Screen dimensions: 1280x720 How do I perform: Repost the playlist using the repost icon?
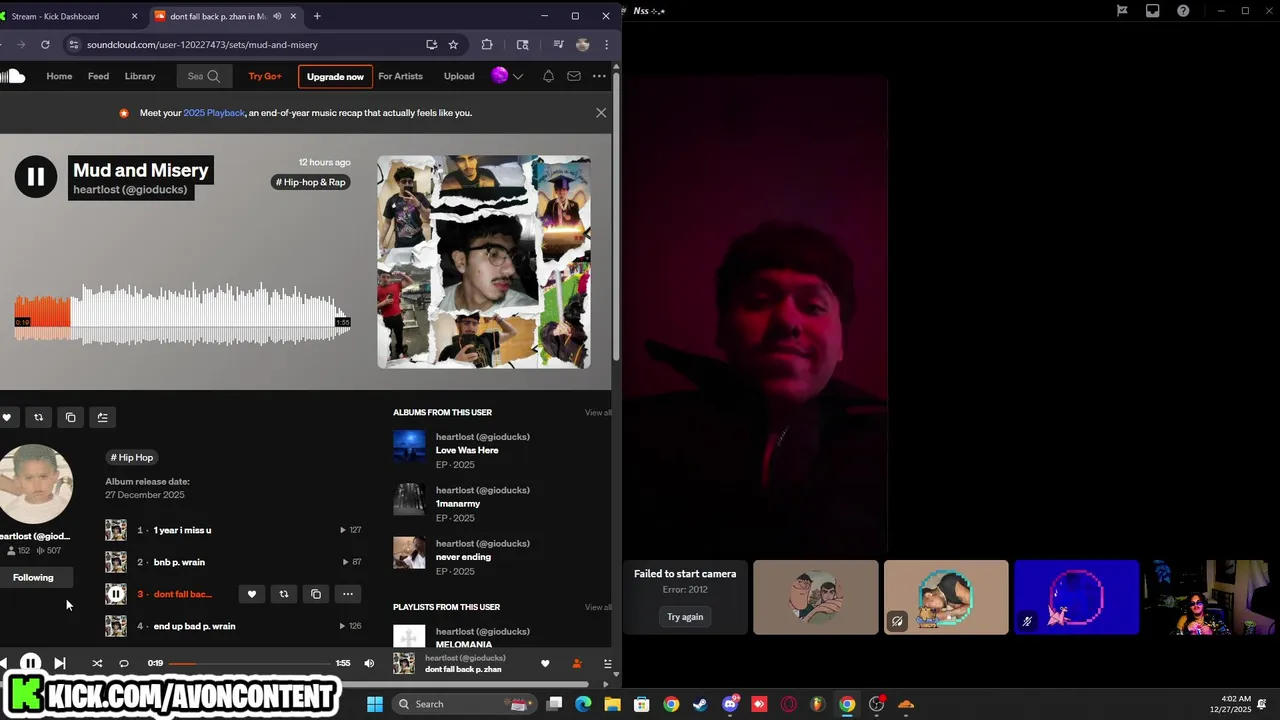point(38,417)
